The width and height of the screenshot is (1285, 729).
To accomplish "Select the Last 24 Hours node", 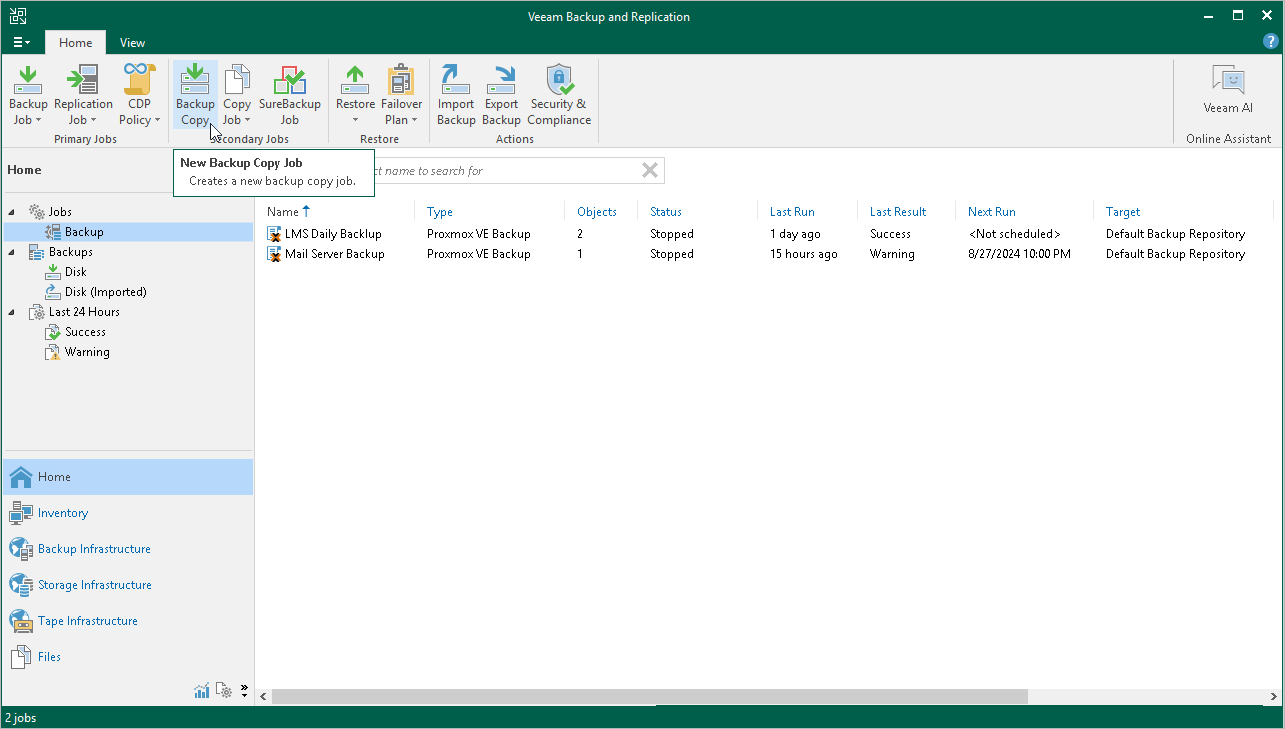I will coord(83,312).
